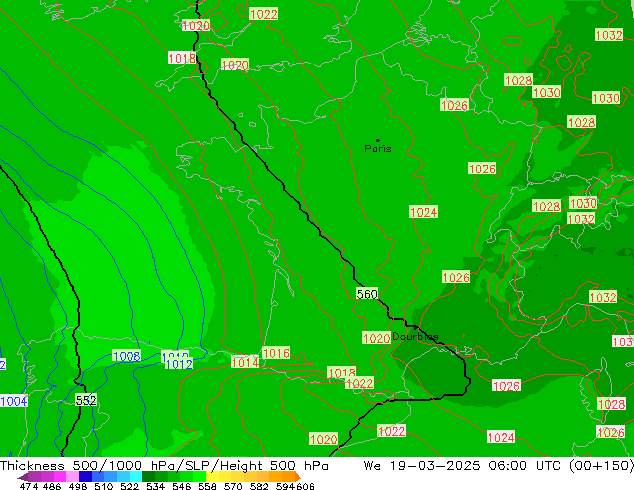Select the Dourbies location label
634x490 pixels.
pyautogui.click(x=415, y=336)
